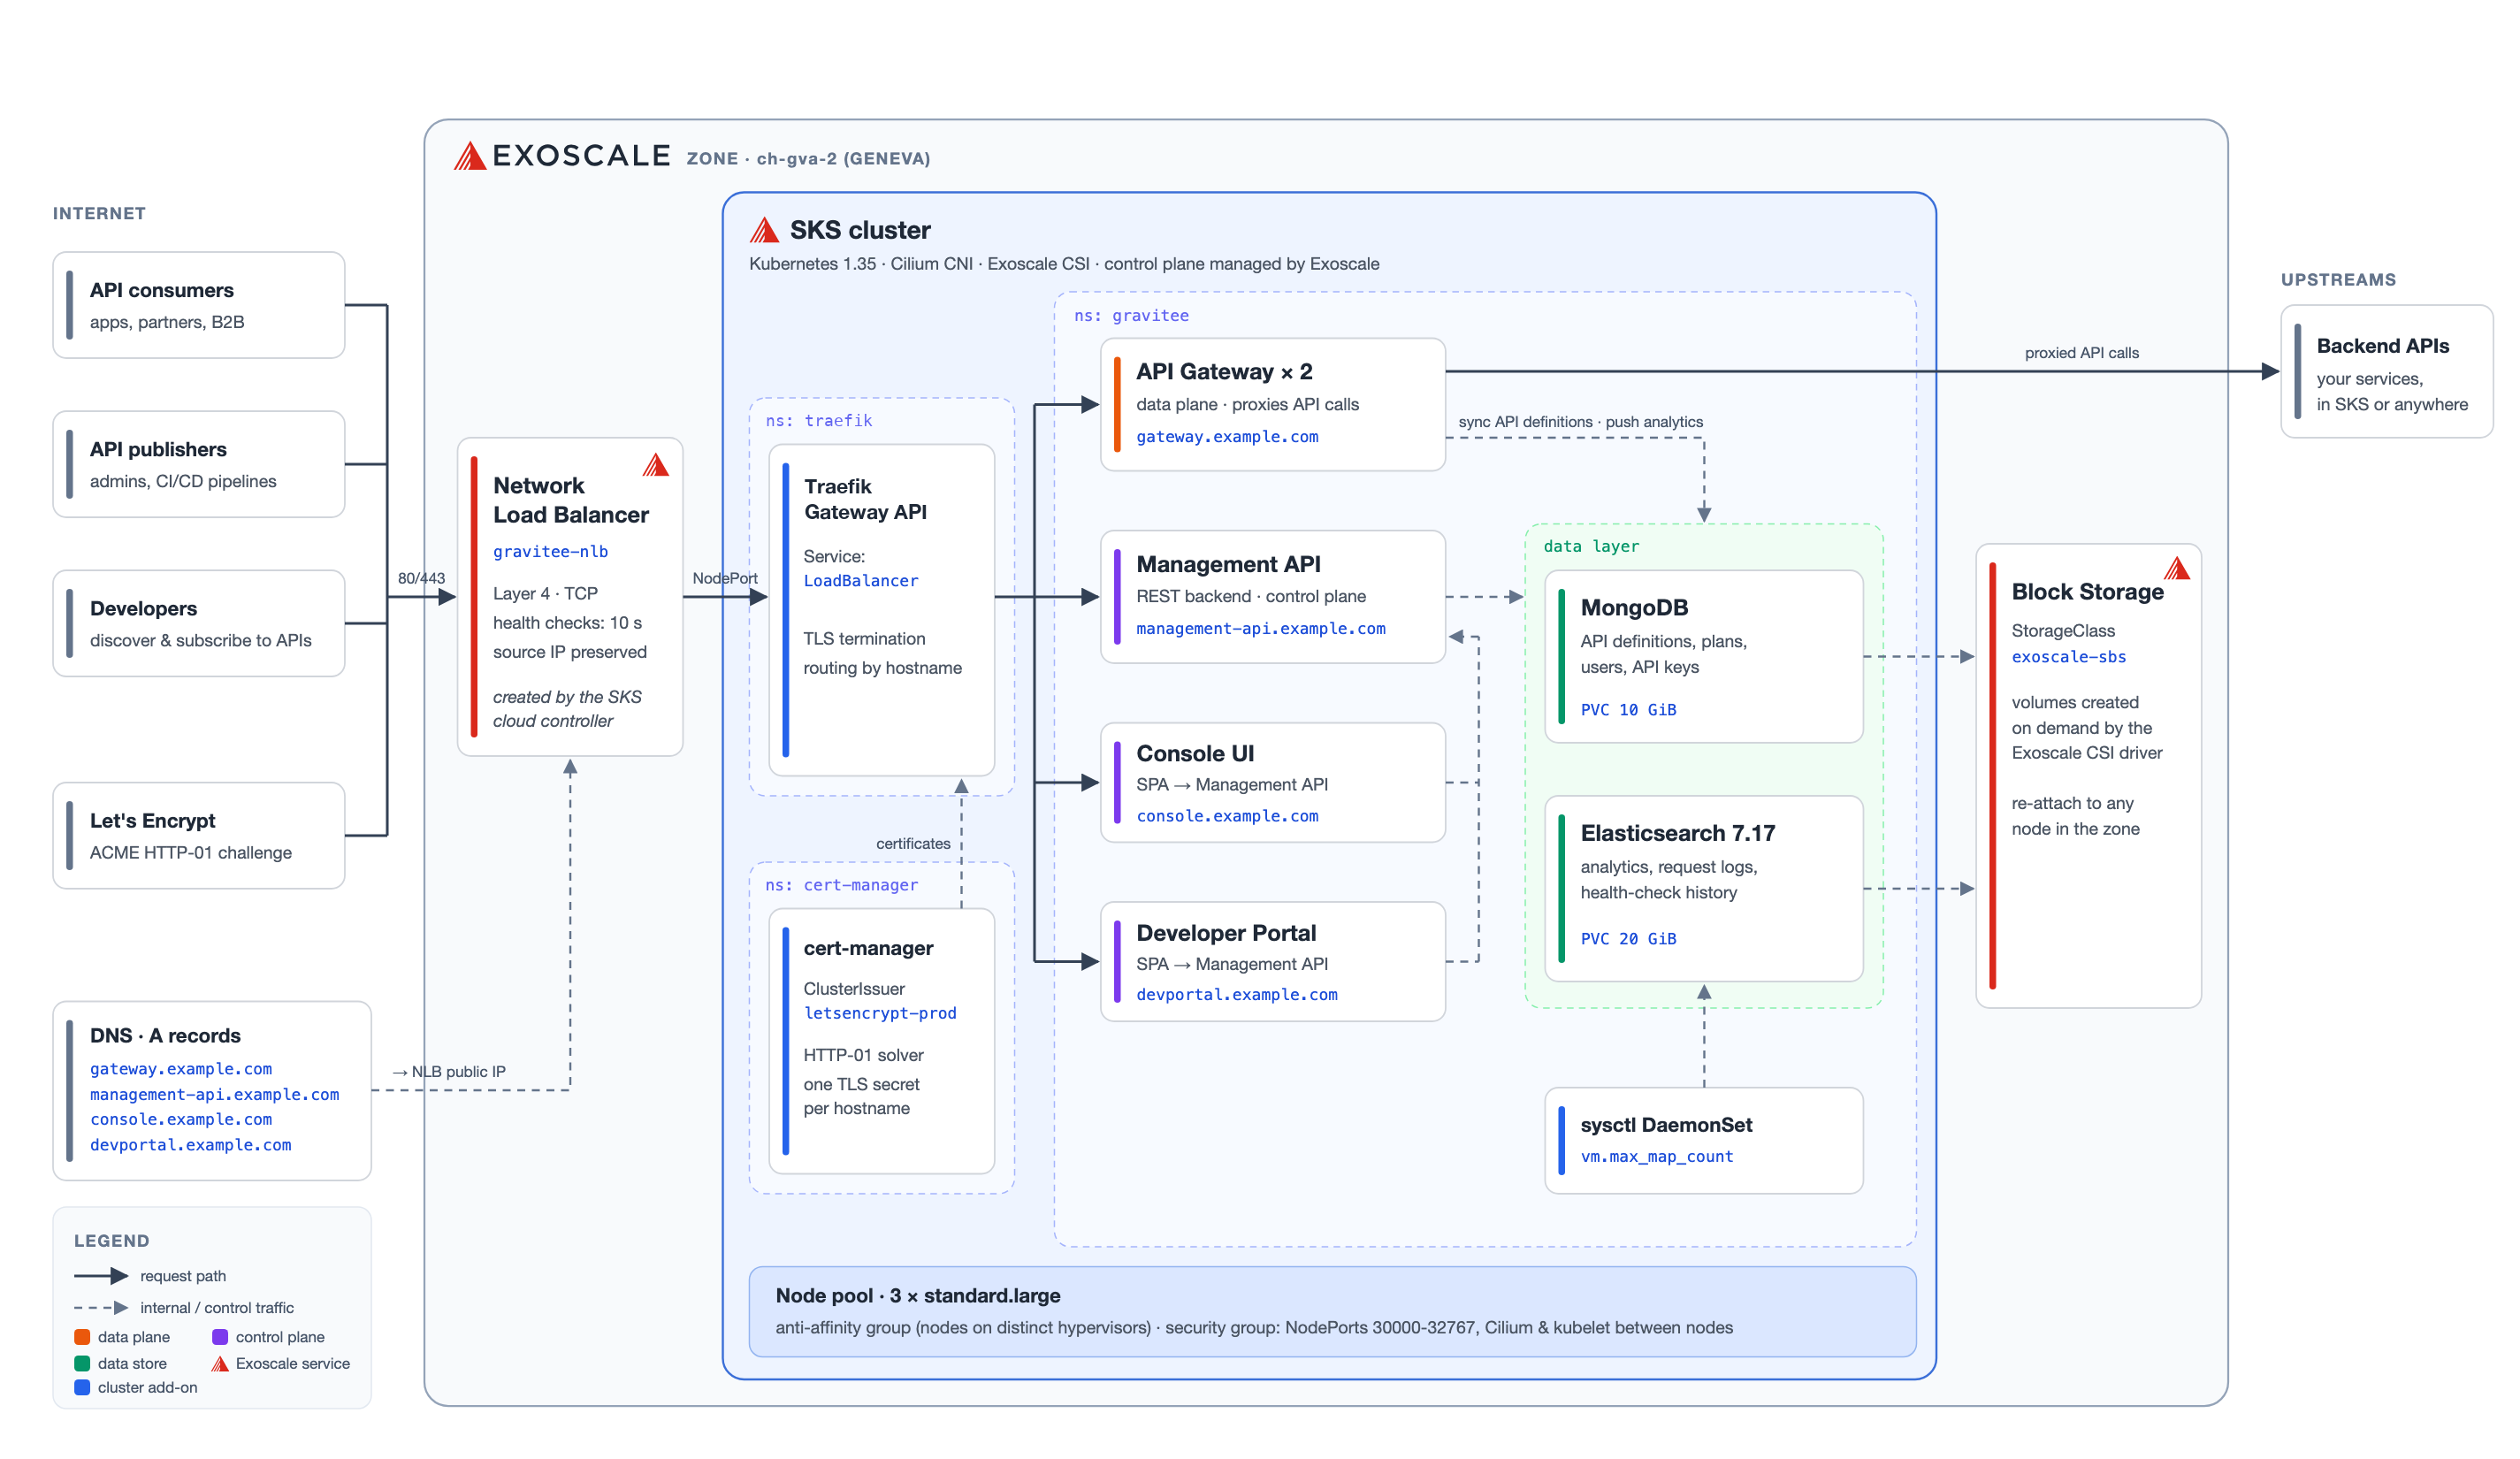Select console.example.com in the DNS records card
Image resolution: width=2520 pixels, height=1459 pixels.
[x=181, y=1119]
